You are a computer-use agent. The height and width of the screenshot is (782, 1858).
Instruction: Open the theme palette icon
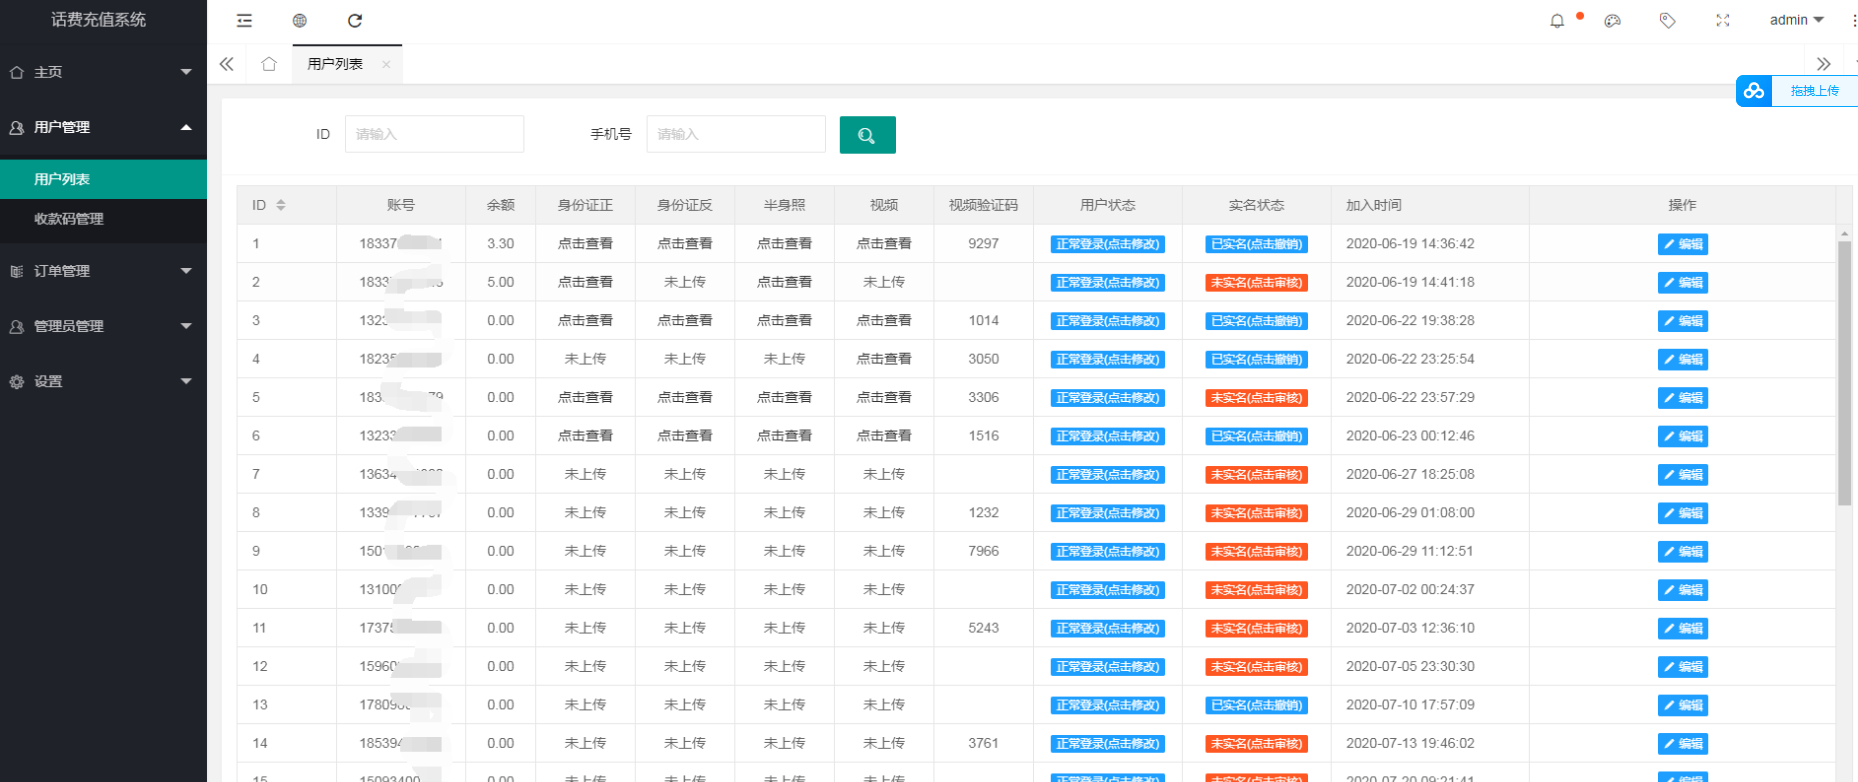[1612, 20]
